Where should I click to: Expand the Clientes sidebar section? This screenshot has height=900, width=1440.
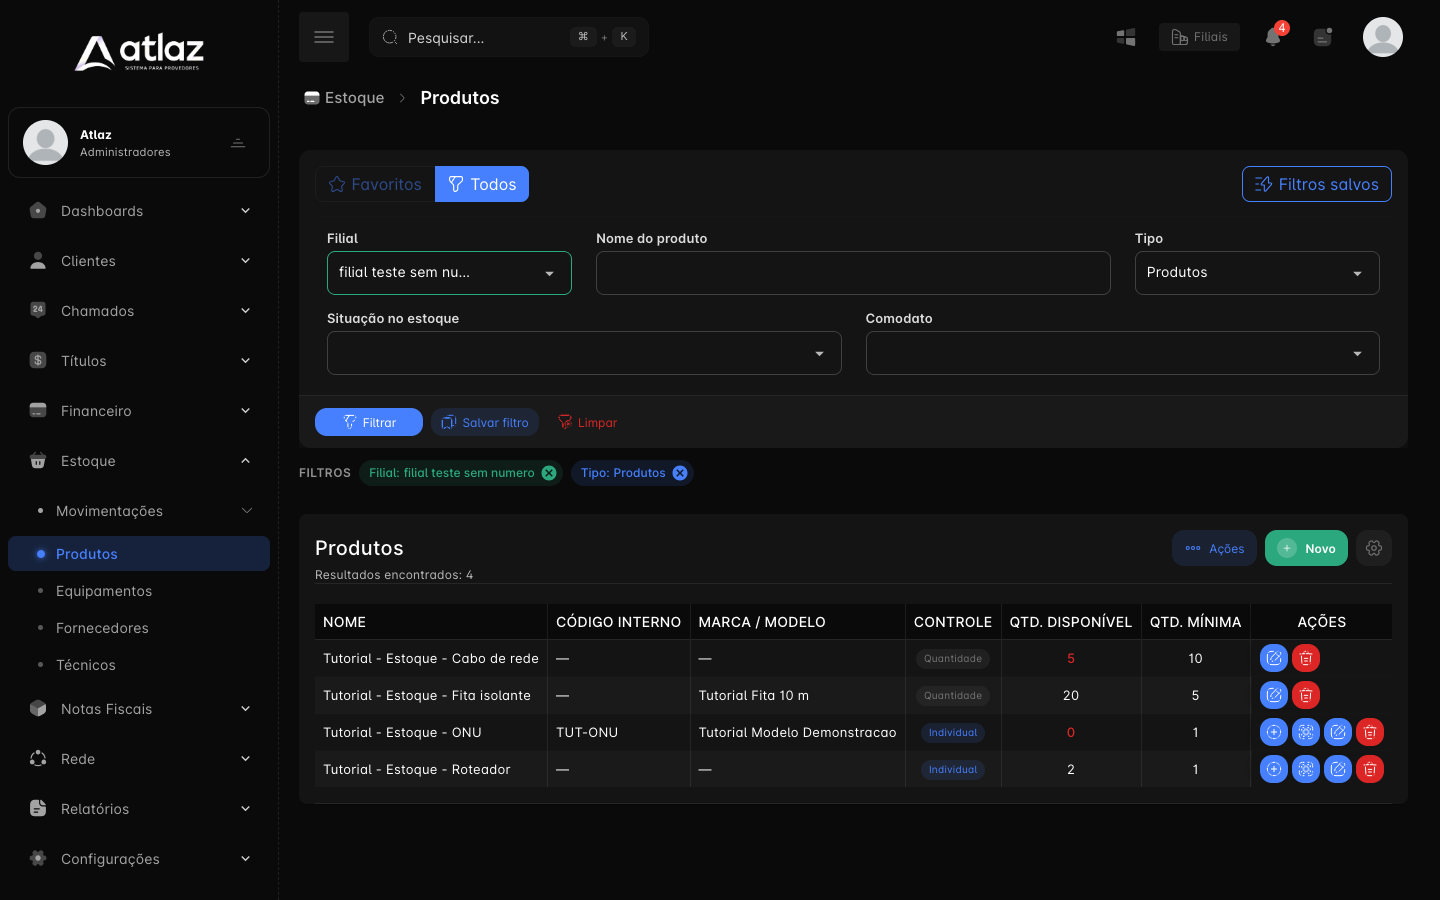[139, 261]
